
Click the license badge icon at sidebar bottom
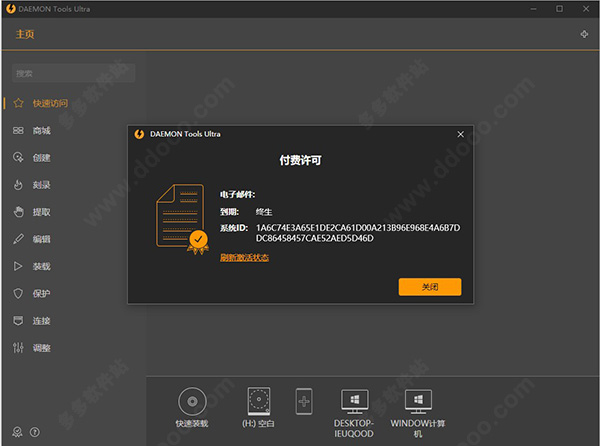pyautogui.click(x=17, y=432)
